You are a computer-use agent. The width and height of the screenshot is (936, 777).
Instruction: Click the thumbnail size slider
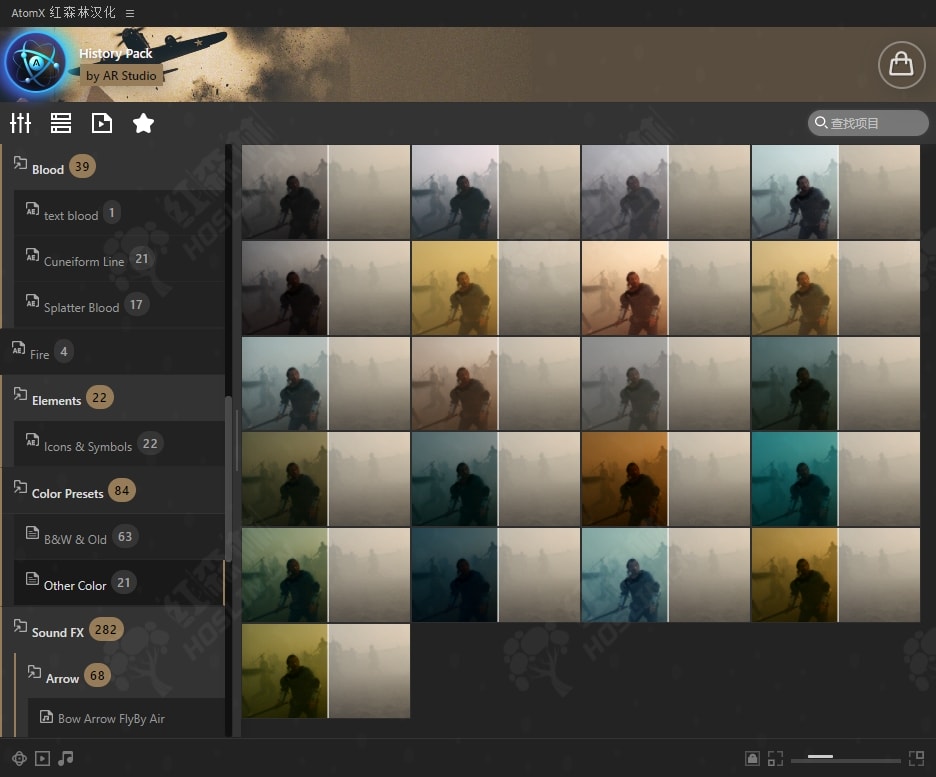[845, 759]
